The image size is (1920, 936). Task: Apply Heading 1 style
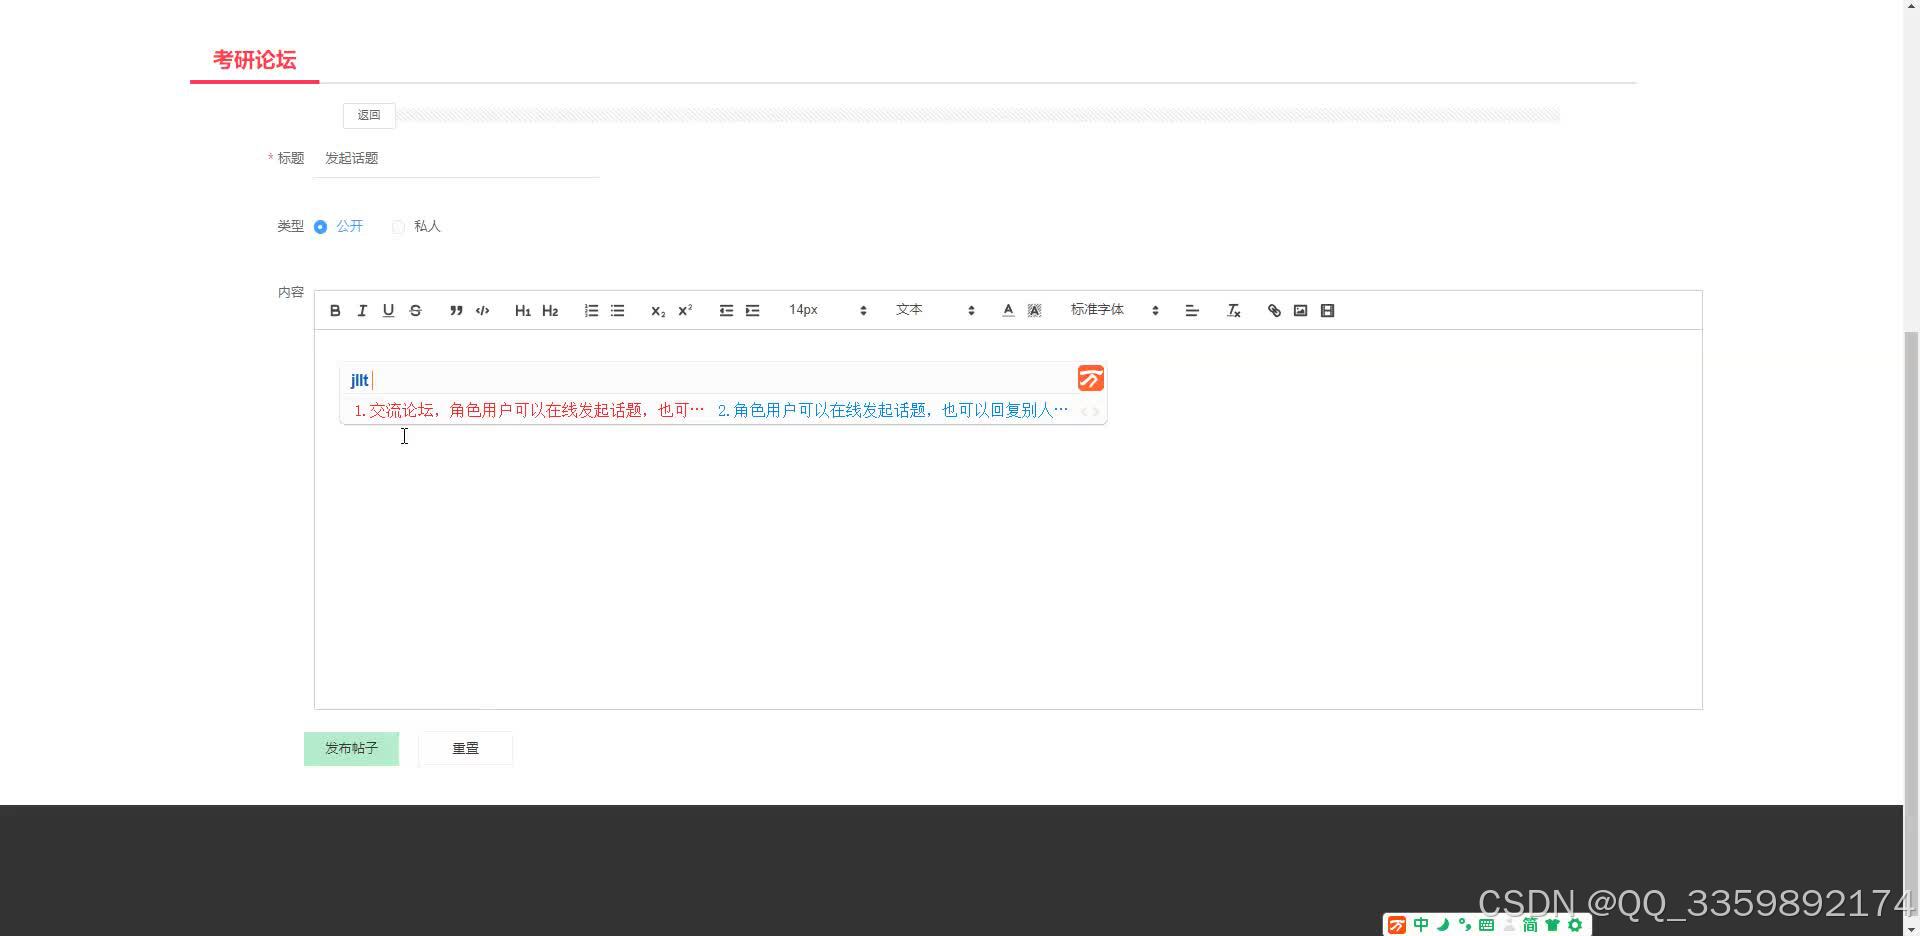(523, 311)
